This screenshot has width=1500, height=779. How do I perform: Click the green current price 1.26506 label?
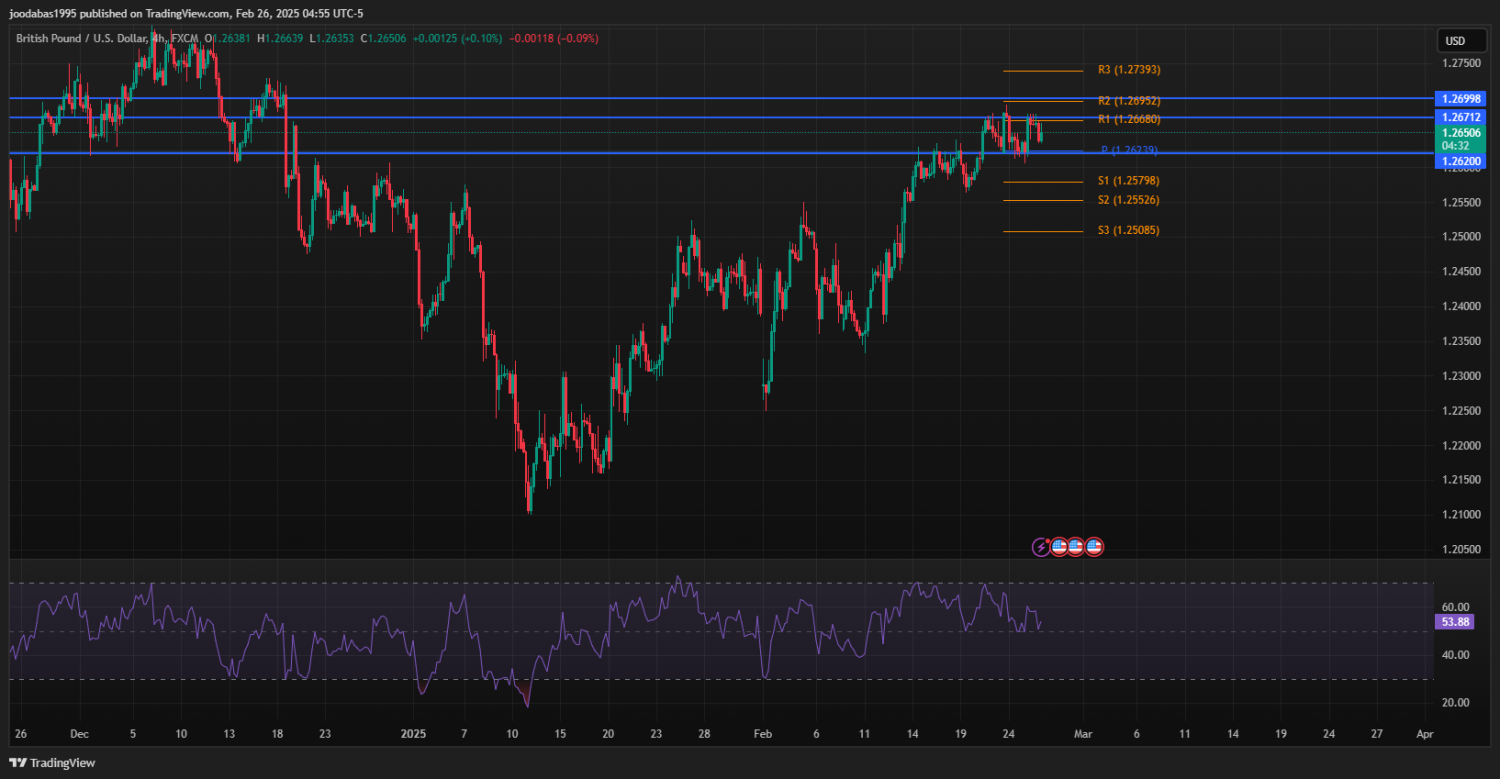[1461, 133]
